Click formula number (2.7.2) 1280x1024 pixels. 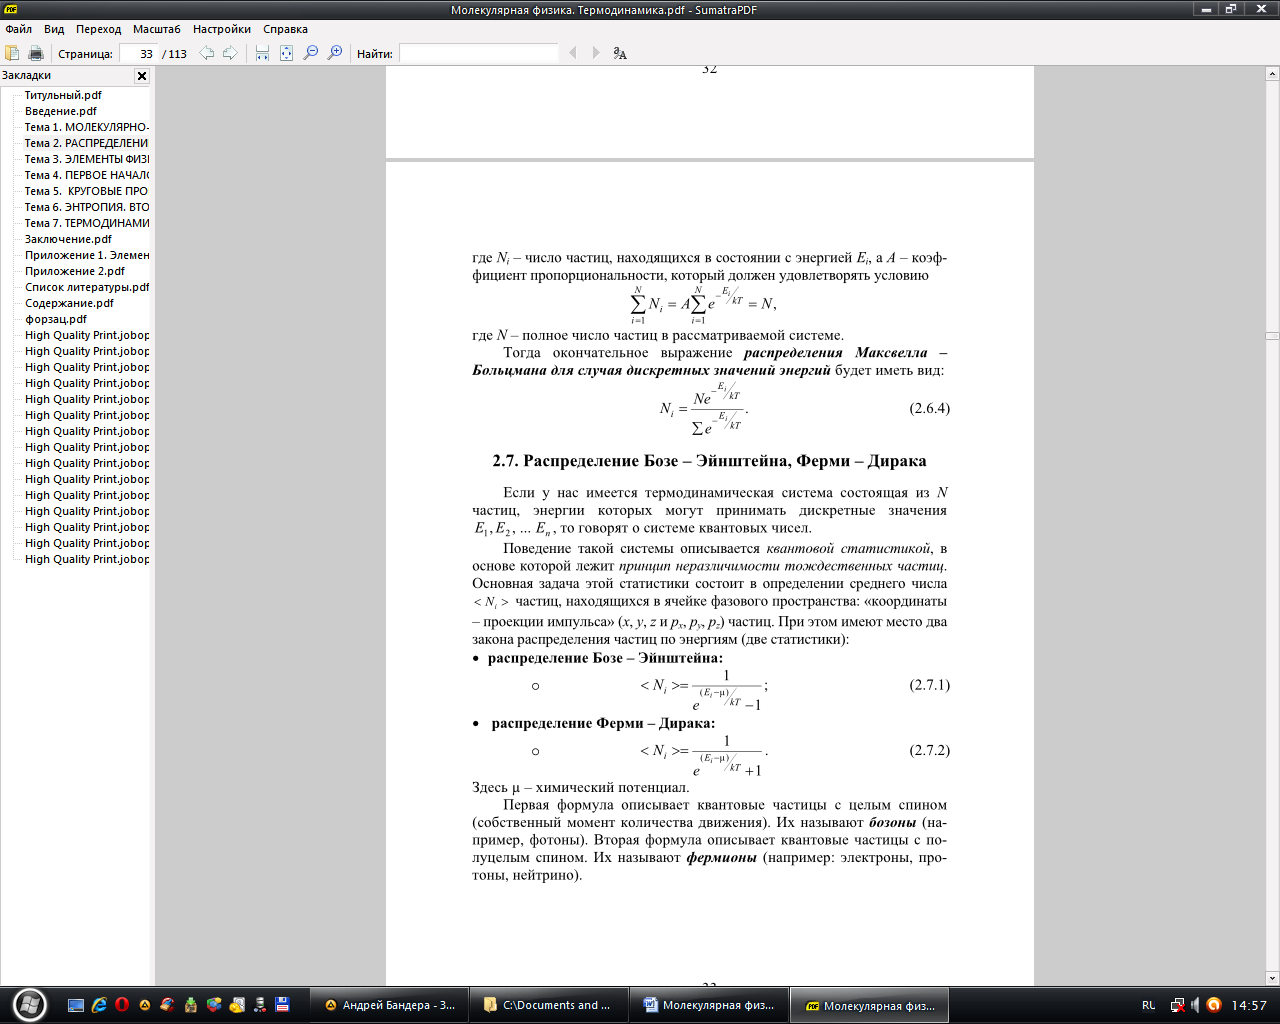tap(930, 750)
